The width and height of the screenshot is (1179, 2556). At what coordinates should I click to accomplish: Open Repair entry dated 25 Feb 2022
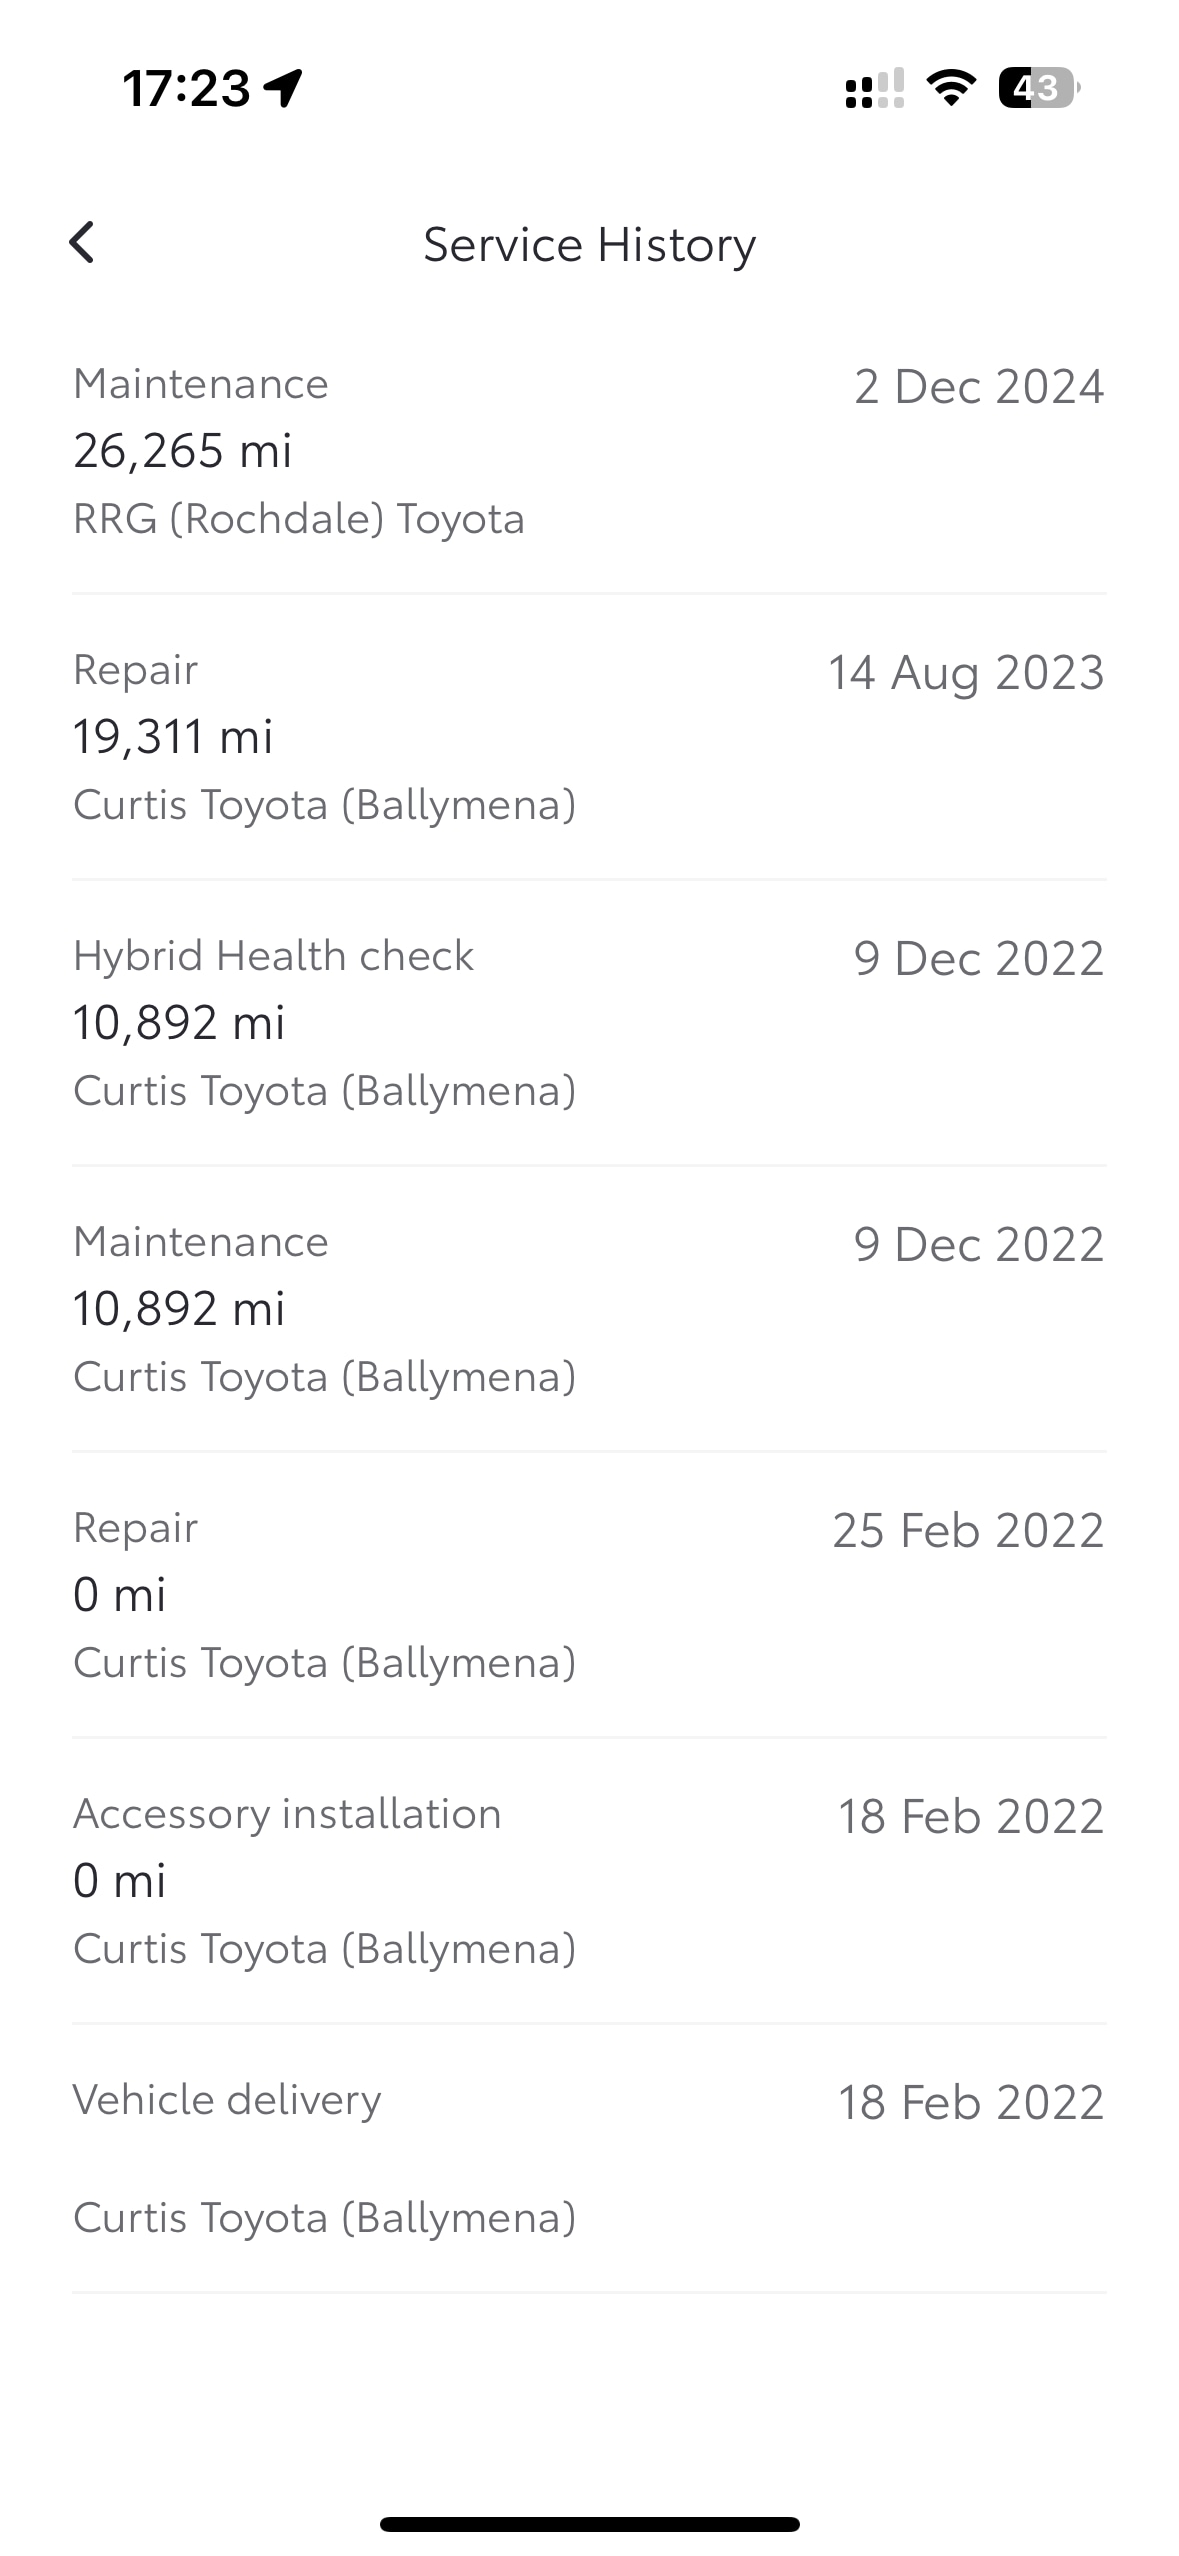[x=589, y=1594]
